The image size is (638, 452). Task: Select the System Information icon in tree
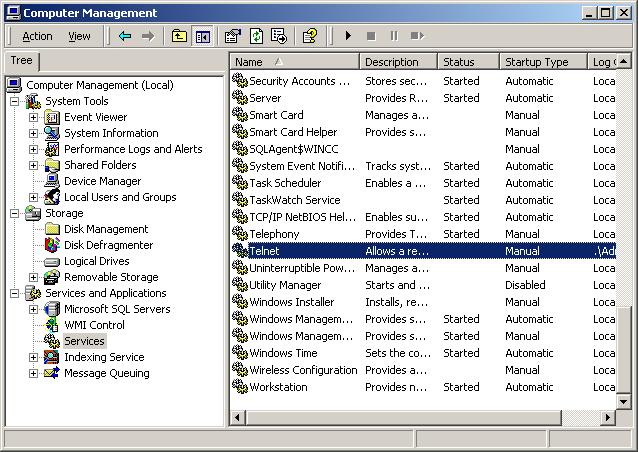pos(52,133)
